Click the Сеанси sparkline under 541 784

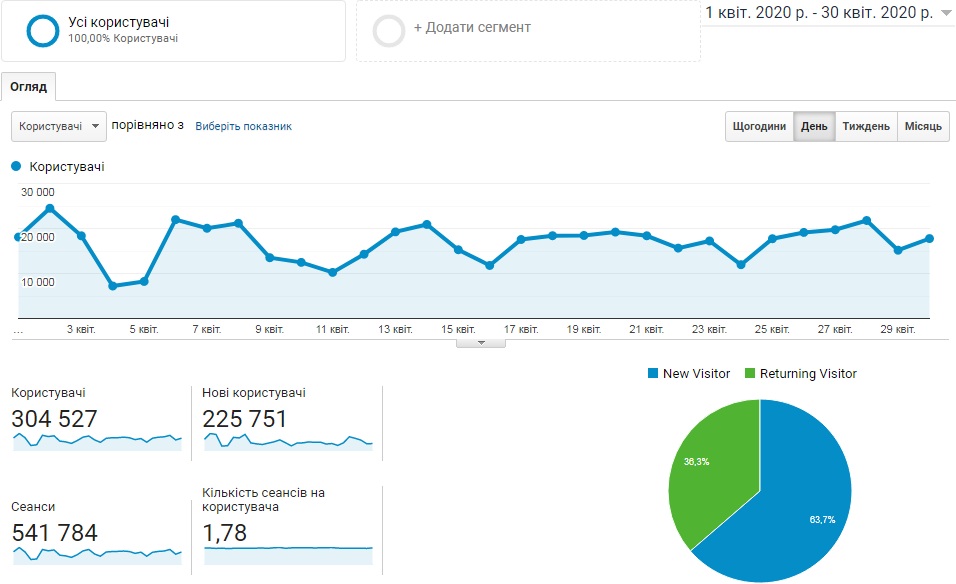point(98,555)
